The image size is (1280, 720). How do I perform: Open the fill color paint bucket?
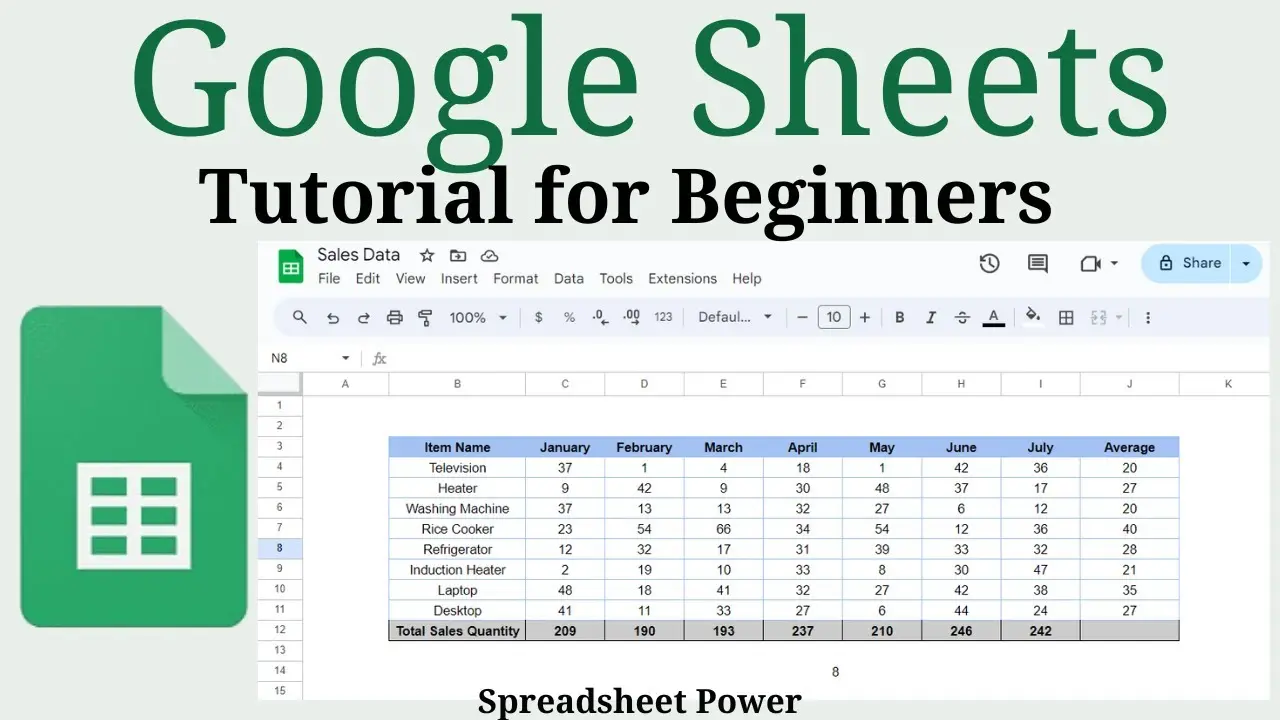tap(1033, 317)
